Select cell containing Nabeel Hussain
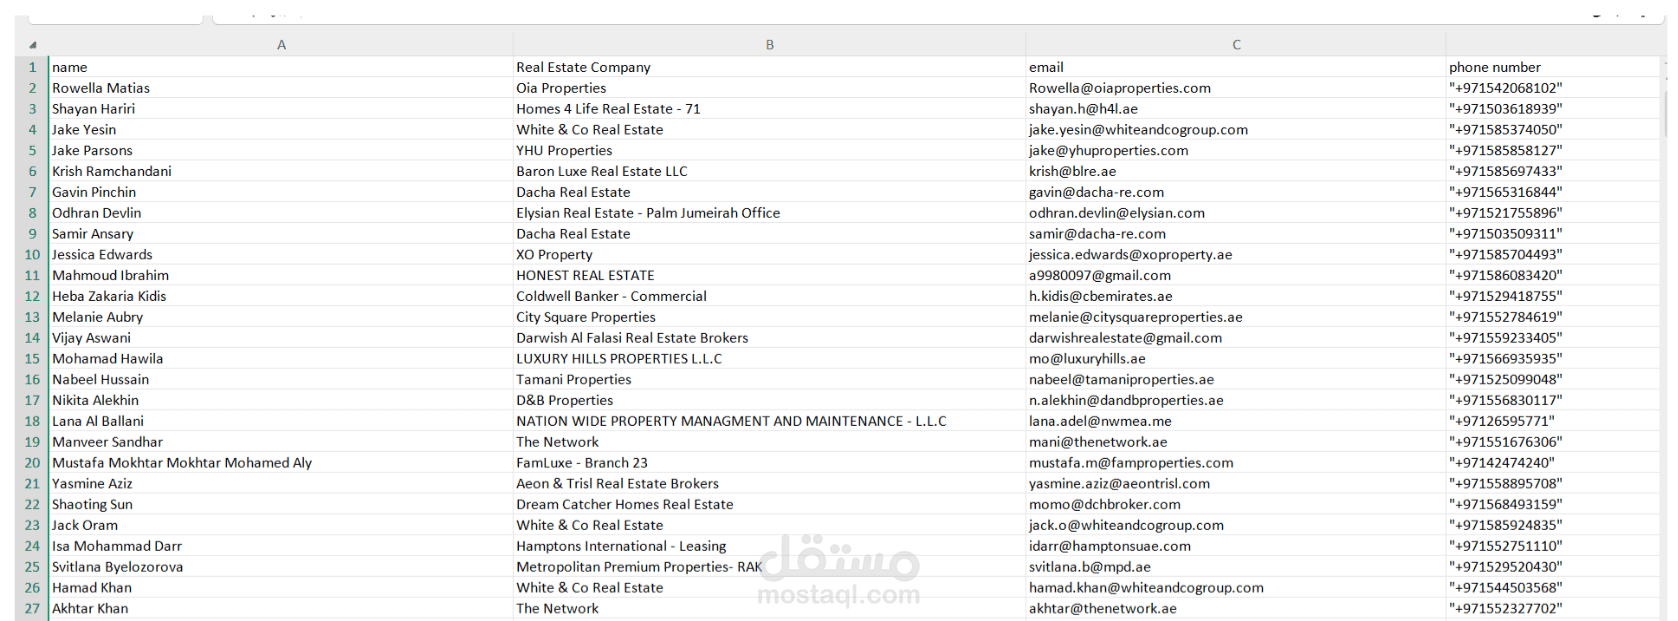This screenshot has width=1678, height=621. (x=281, y=379)
